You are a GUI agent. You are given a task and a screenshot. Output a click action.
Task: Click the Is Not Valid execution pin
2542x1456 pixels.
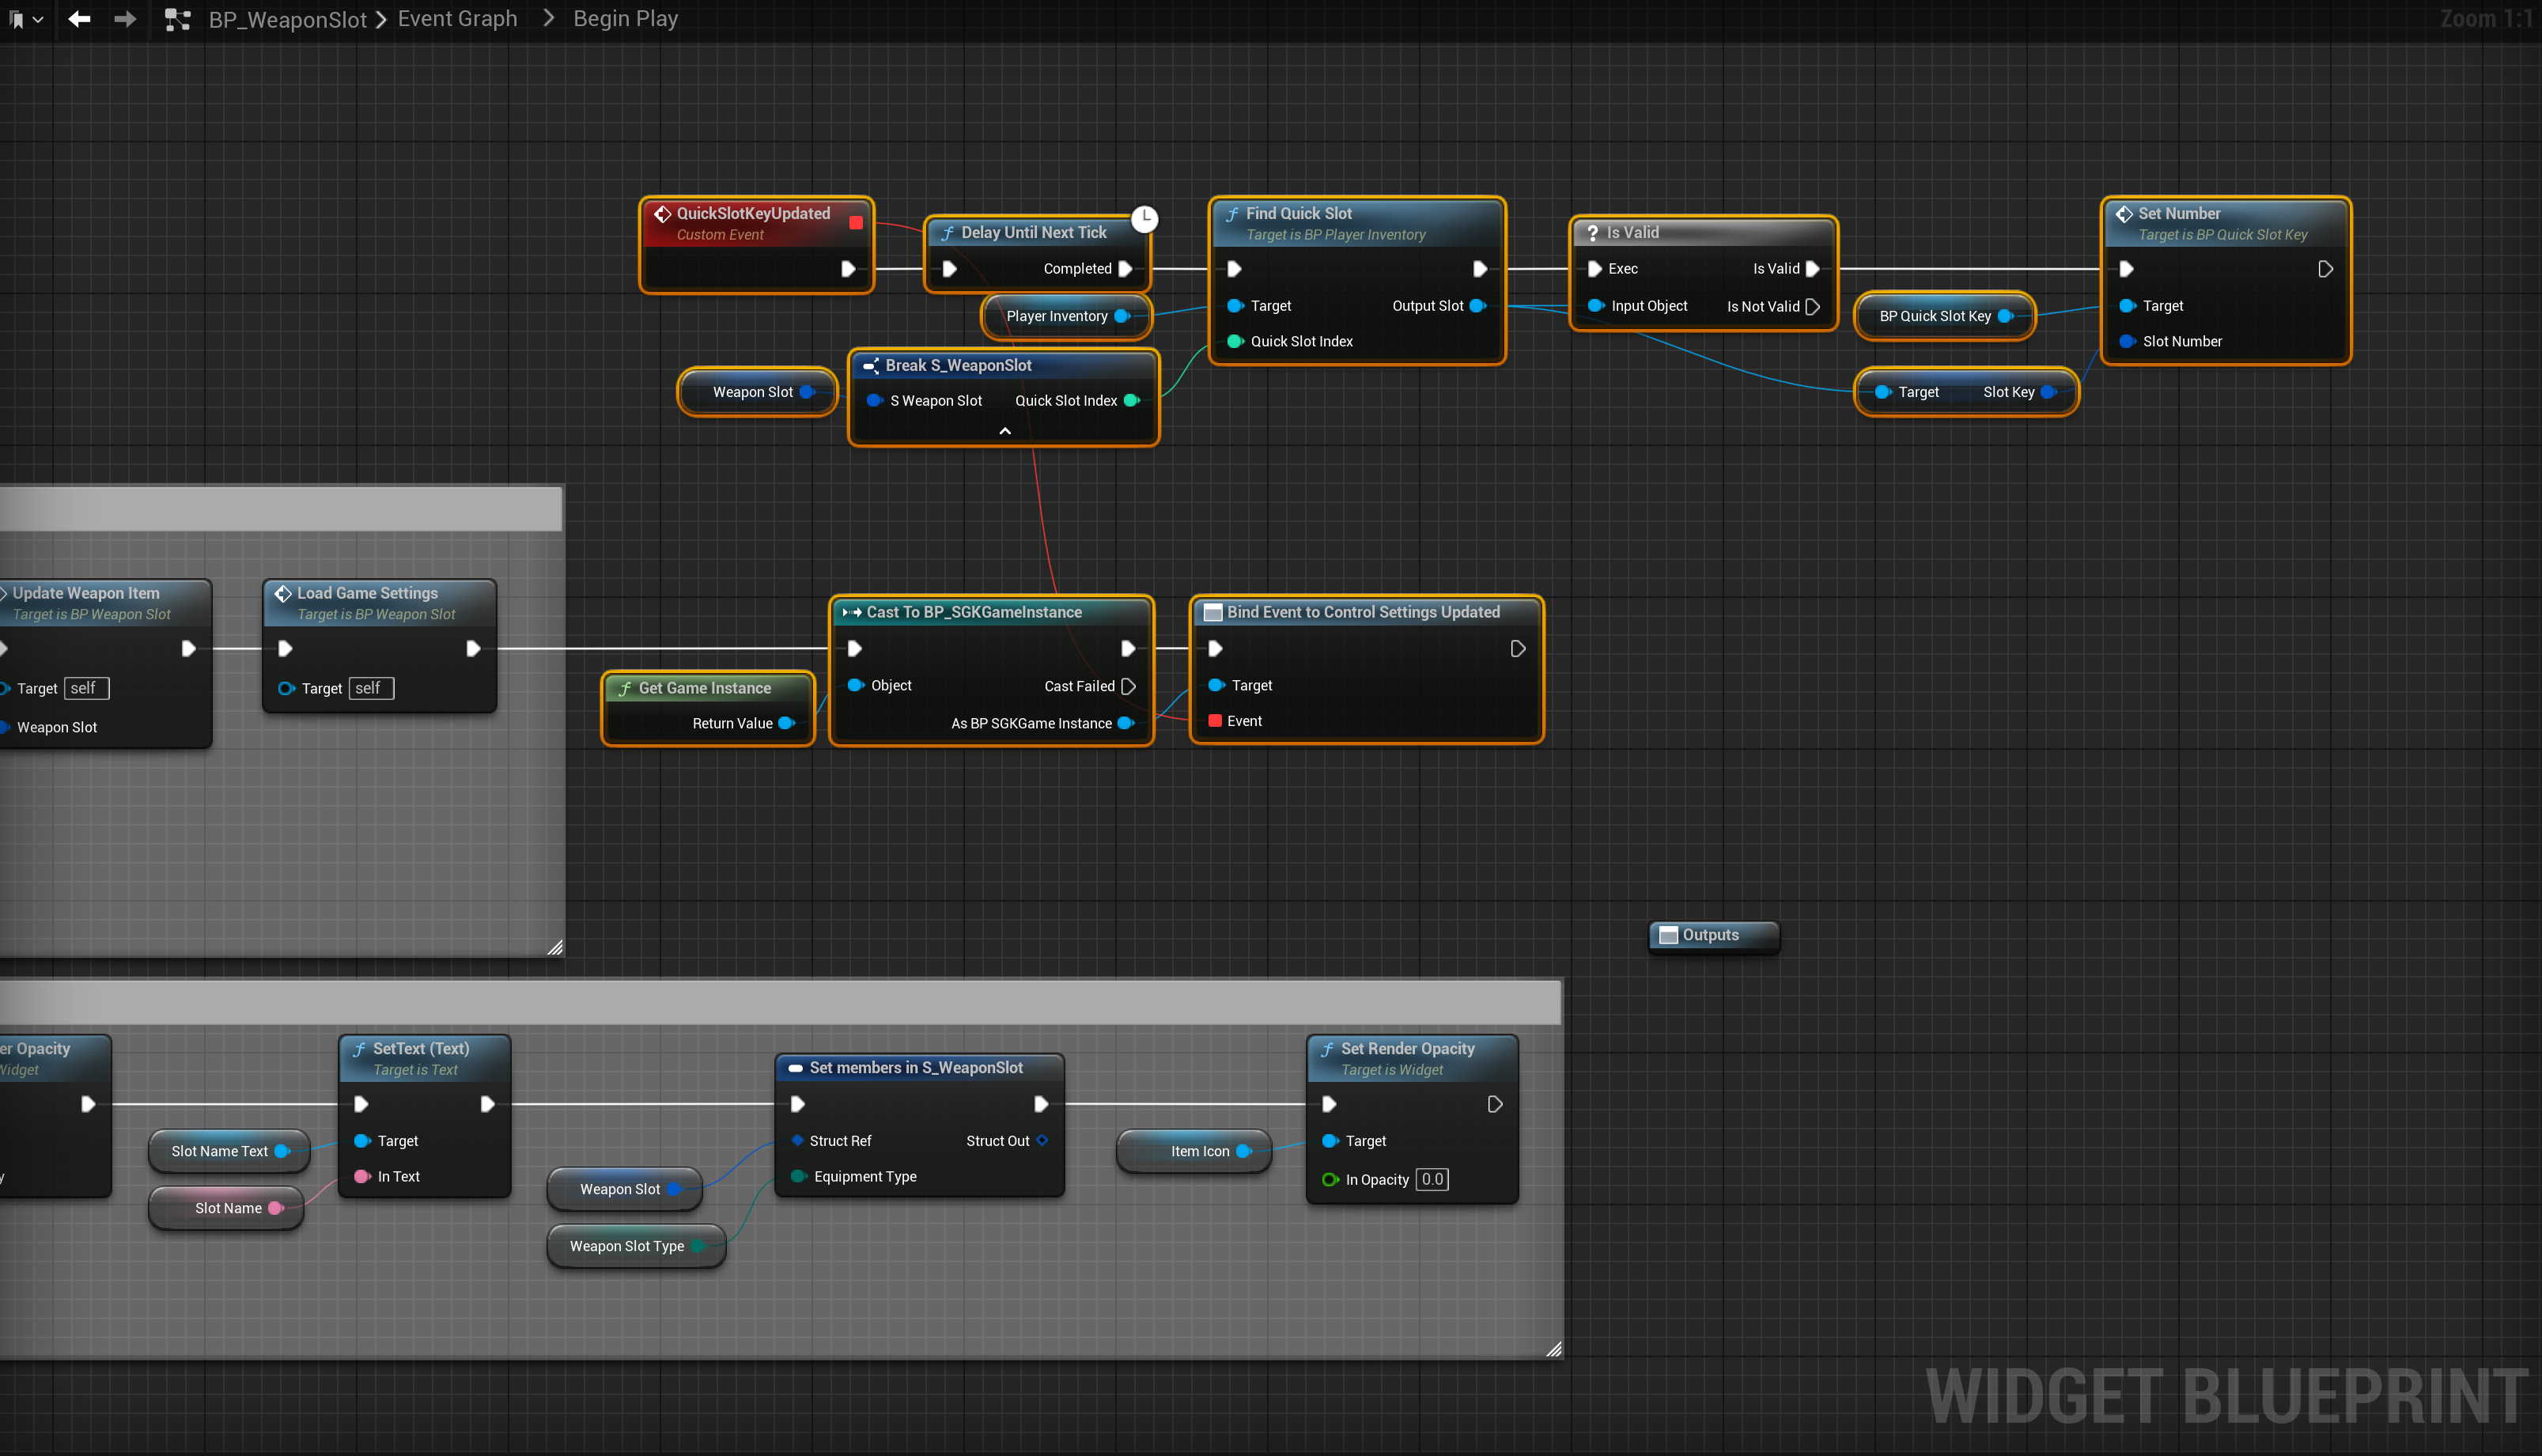click(1812, 306)
